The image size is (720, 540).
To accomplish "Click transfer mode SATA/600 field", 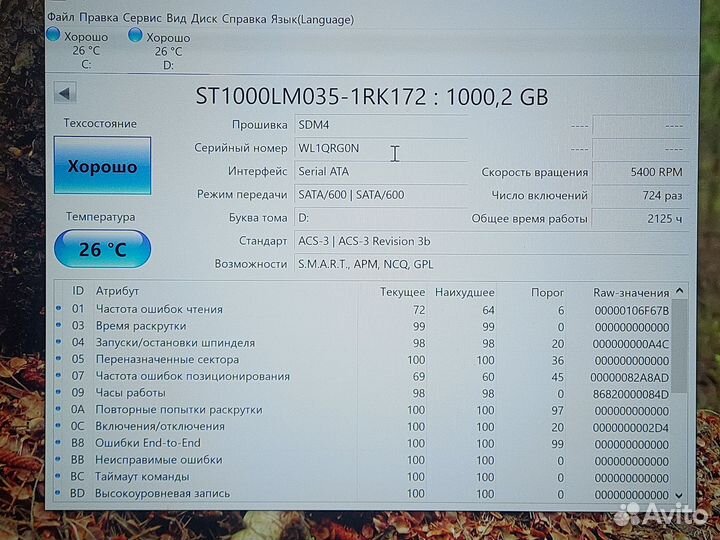I will tap(381, 195).
